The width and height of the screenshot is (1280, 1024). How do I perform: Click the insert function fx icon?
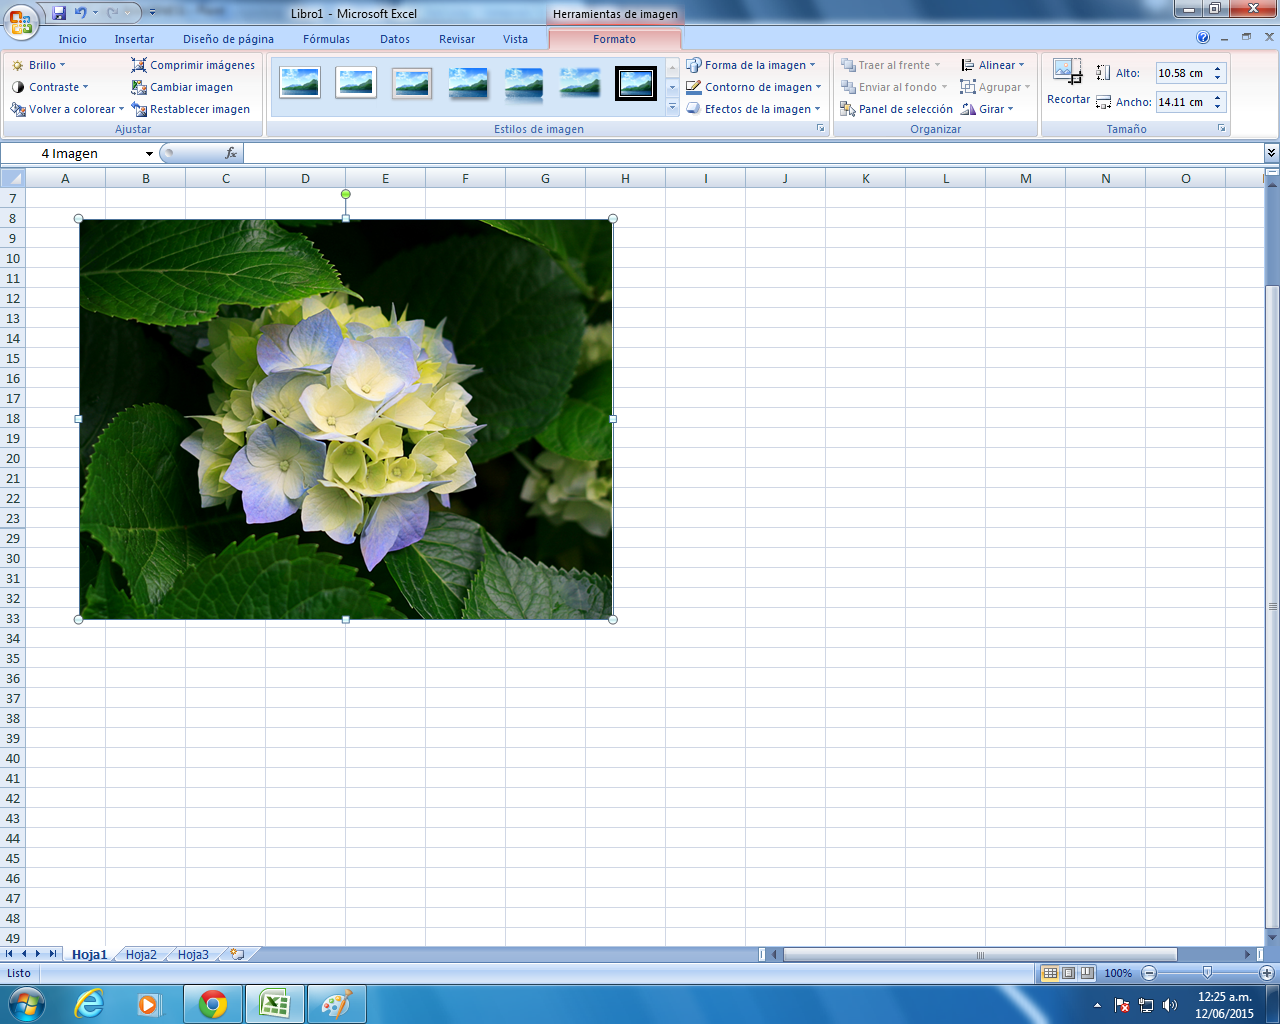[231, 153]
